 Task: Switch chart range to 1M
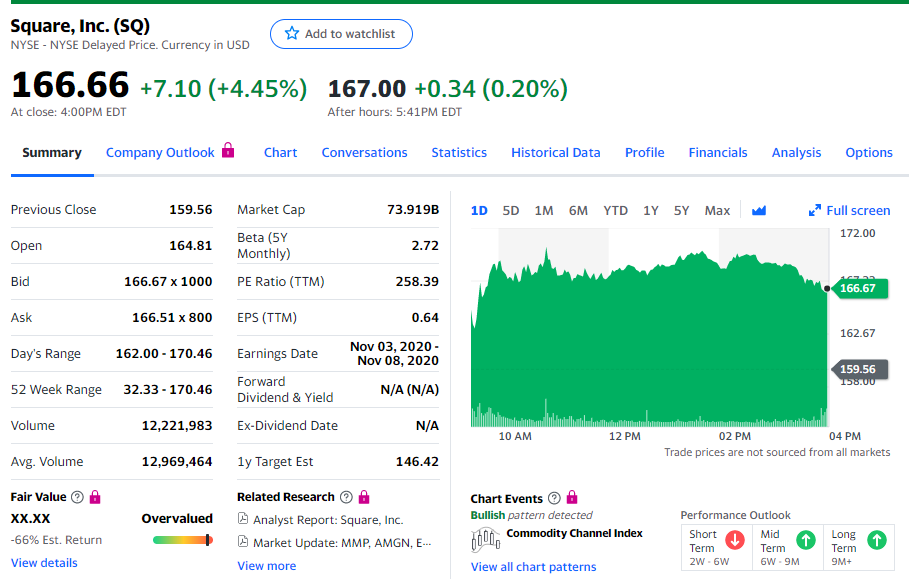click(x=544, y=211)
